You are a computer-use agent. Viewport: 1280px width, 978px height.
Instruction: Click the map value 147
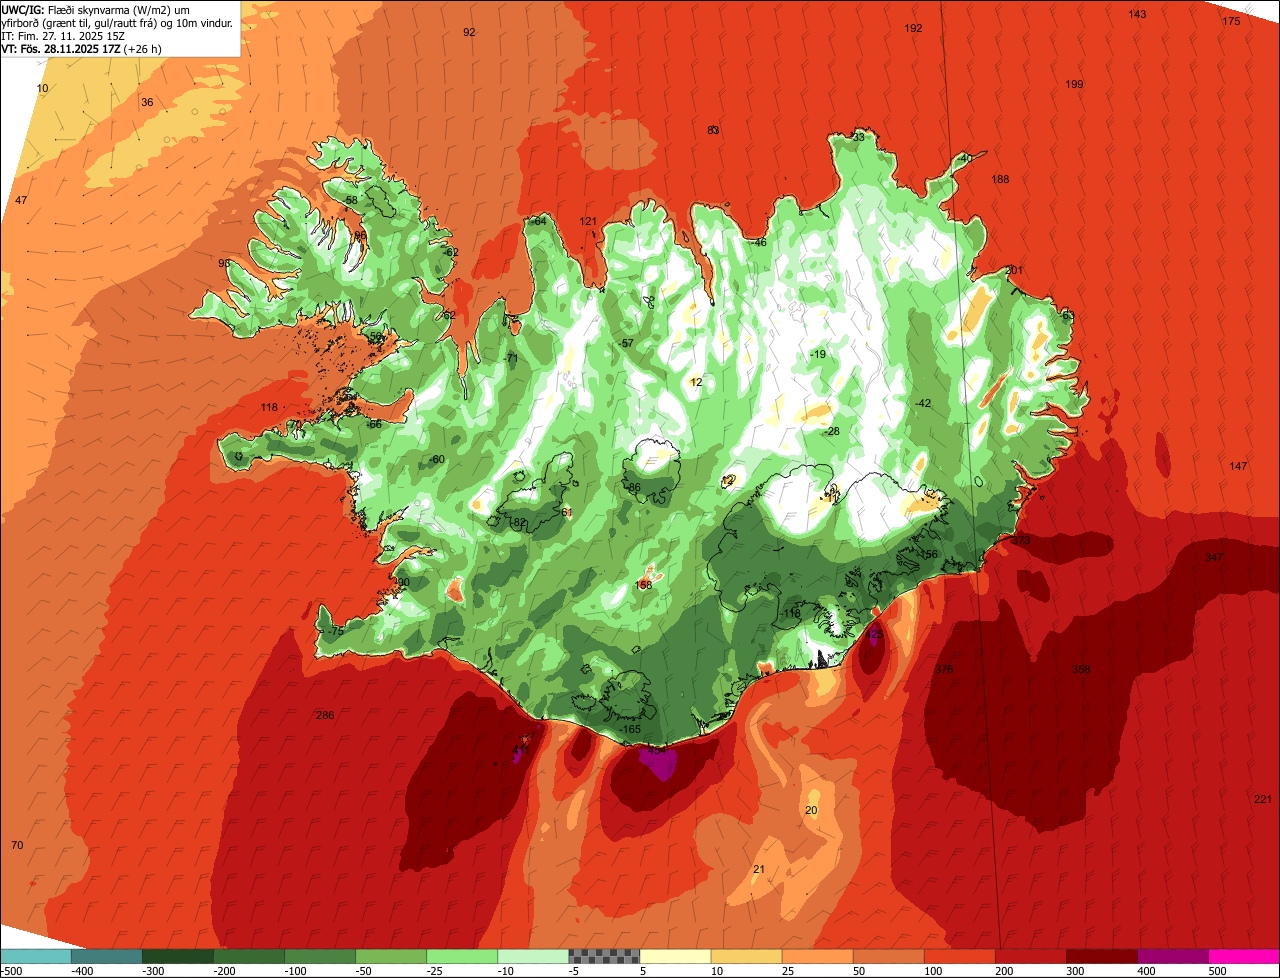point(1238,466)
